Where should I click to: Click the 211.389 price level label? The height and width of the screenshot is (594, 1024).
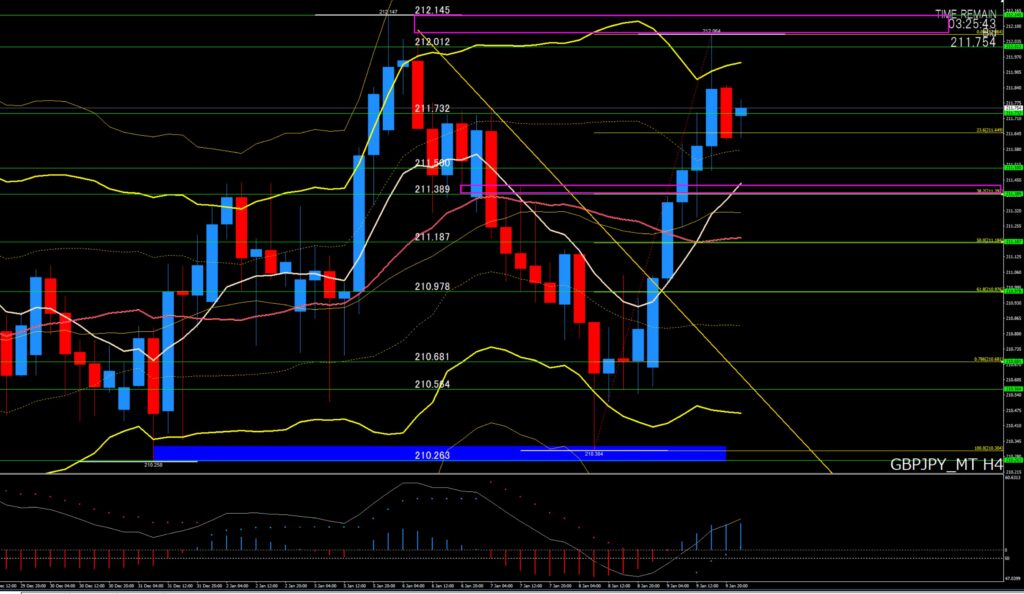432,189
